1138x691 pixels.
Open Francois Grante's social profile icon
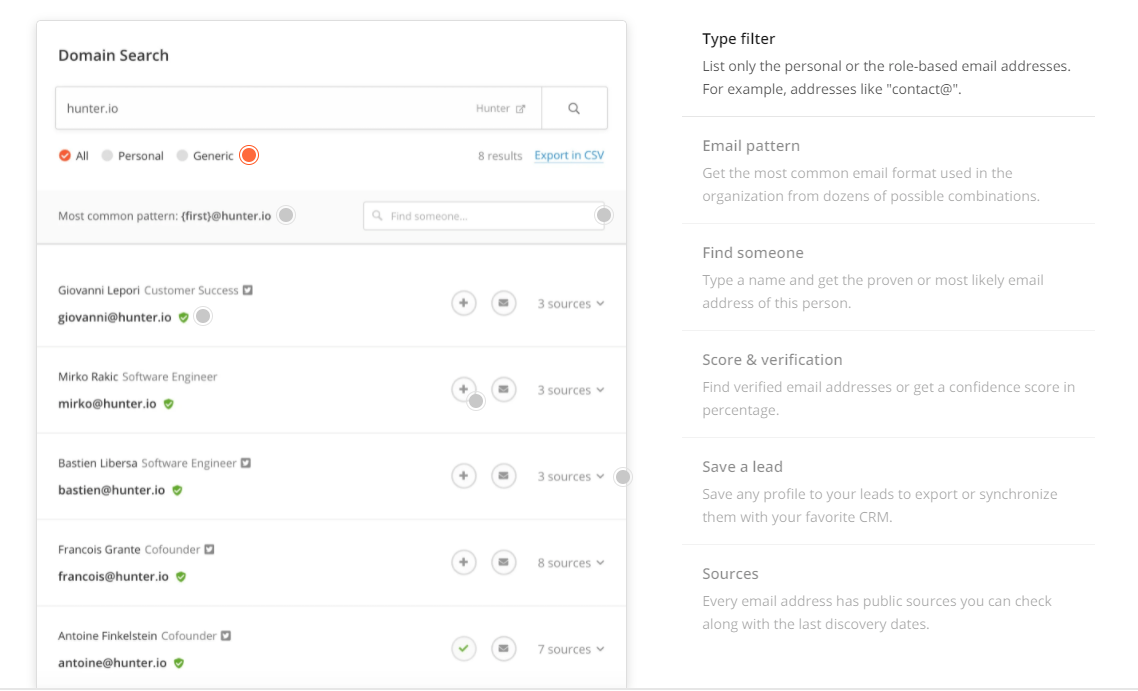click(209, 549)
